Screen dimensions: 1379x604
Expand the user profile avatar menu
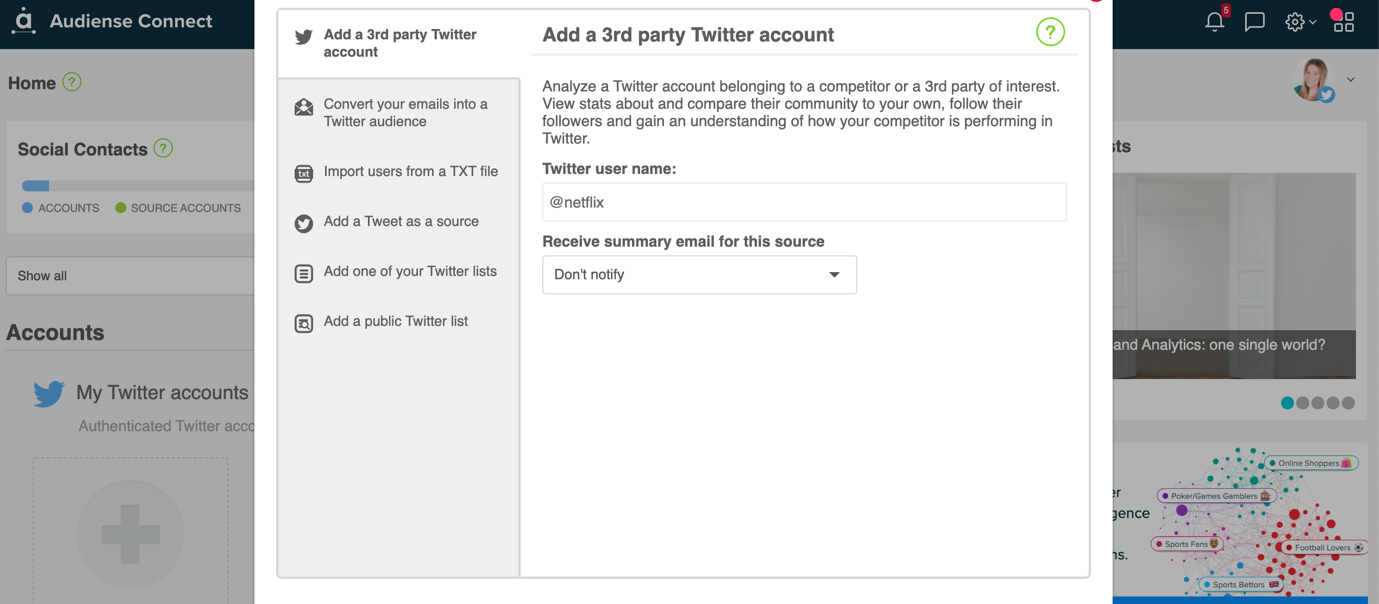click(x=1350, y=80)
